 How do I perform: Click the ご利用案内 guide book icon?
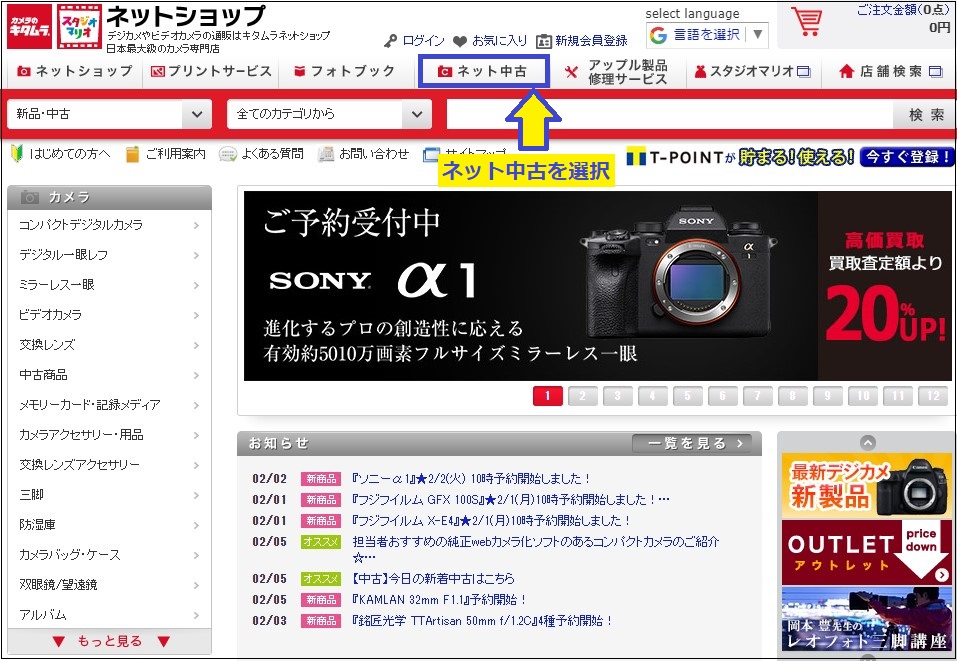click(x=132, y=154)
